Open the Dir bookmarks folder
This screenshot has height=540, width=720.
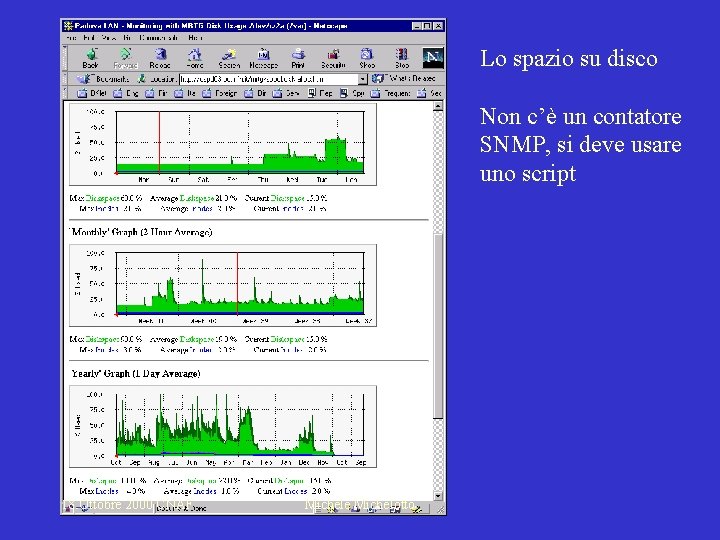(255, 93)
